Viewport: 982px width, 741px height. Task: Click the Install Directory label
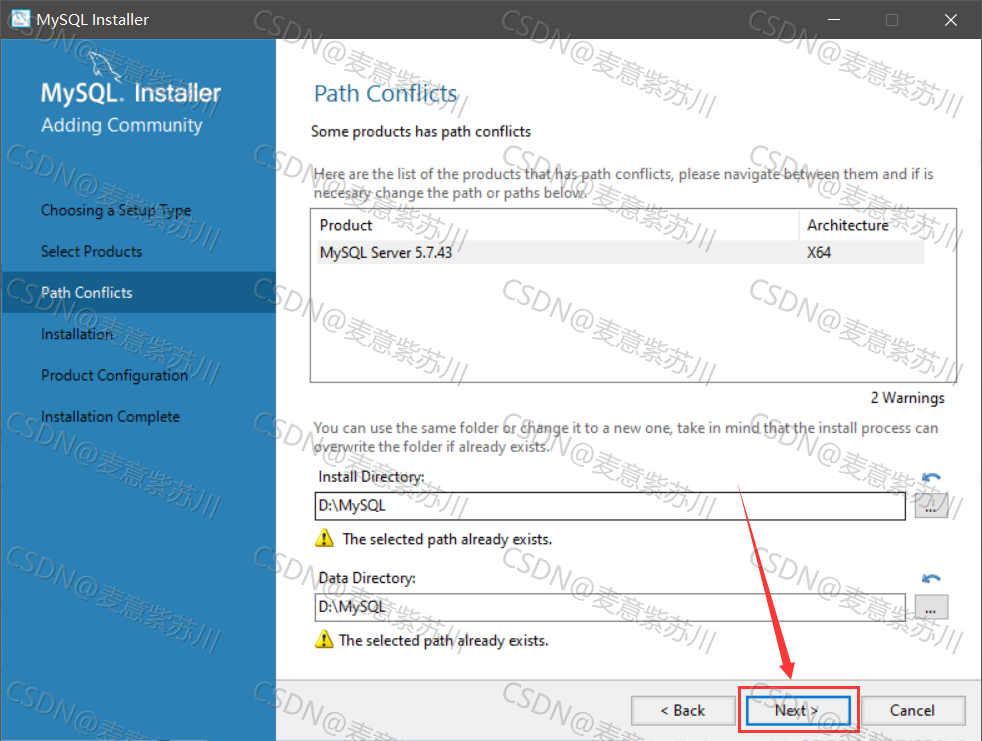371,477
